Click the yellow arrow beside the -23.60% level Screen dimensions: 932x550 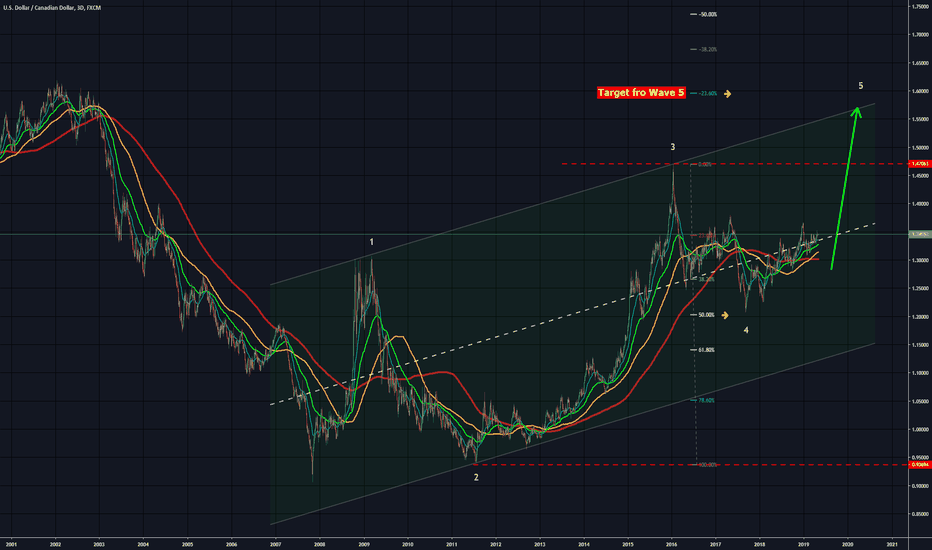[728, 94]
